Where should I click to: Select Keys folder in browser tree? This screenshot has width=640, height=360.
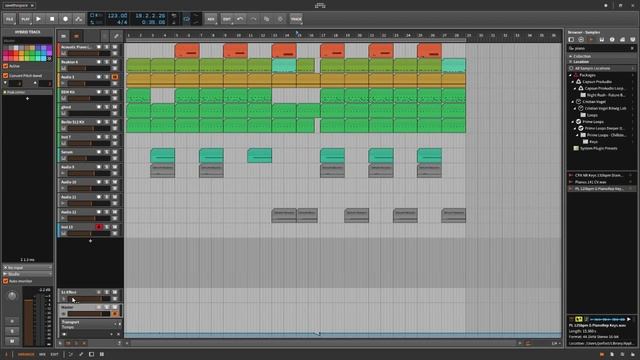point(593,142)
